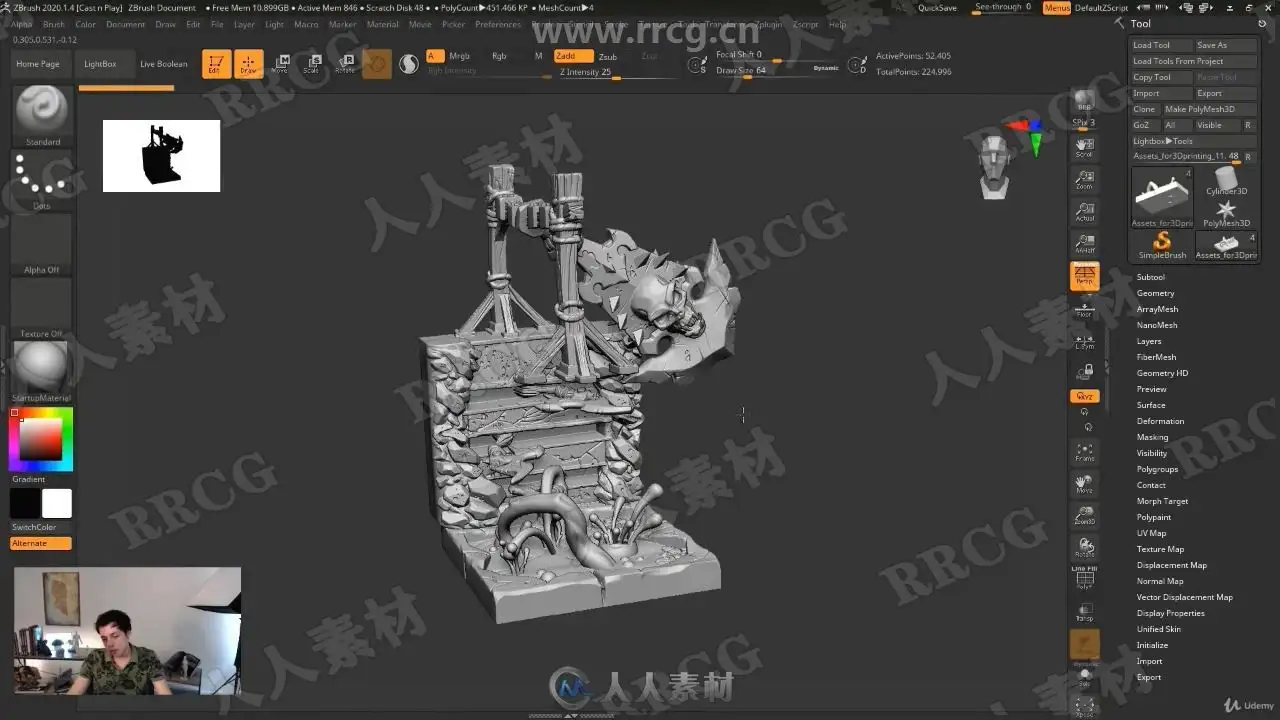Pick a color in the color picker square
1280x720 pixels.
pos(41,439)
